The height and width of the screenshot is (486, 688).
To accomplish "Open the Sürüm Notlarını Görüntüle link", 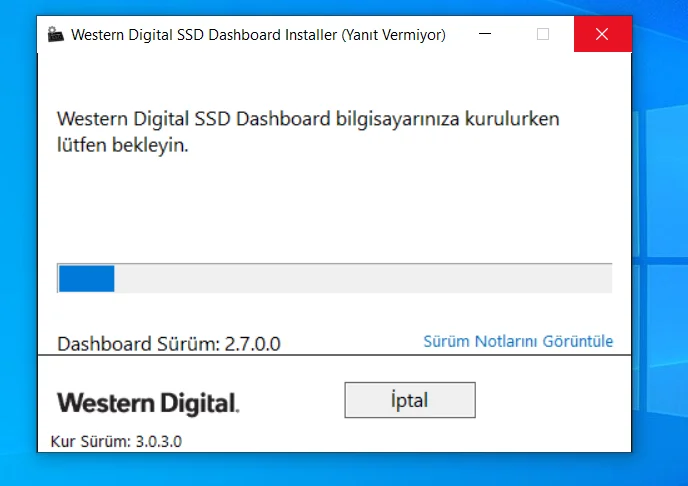I will tap(518, 341).
